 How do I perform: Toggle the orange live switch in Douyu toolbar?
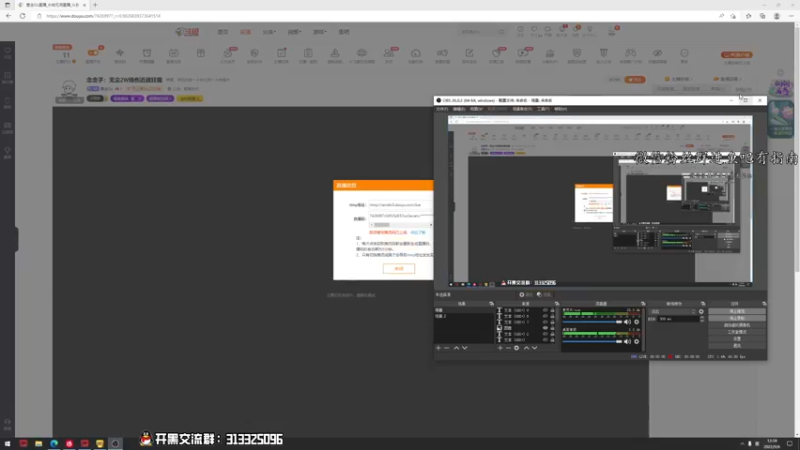pyautogui.click(x=93, y=53)
